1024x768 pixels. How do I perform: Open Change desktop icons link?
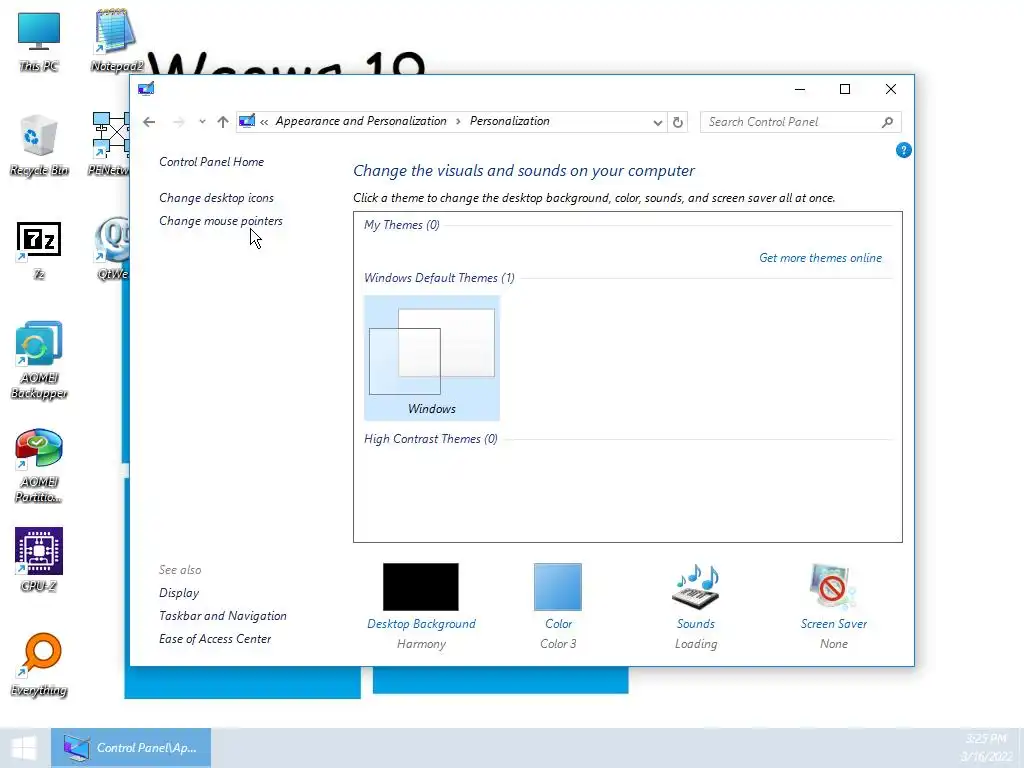pyautogui.click(x=216, y=198)
